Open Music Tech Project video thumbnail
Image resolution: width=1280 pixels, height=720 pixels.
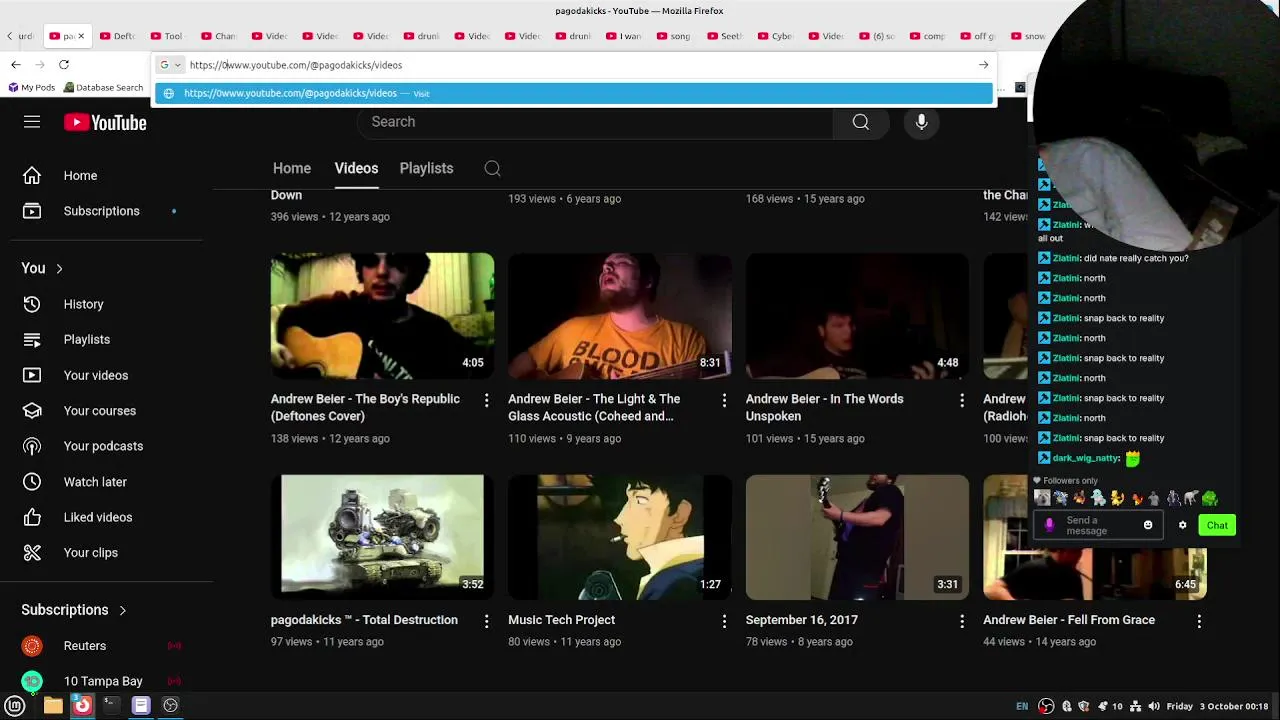coord(620,537)
